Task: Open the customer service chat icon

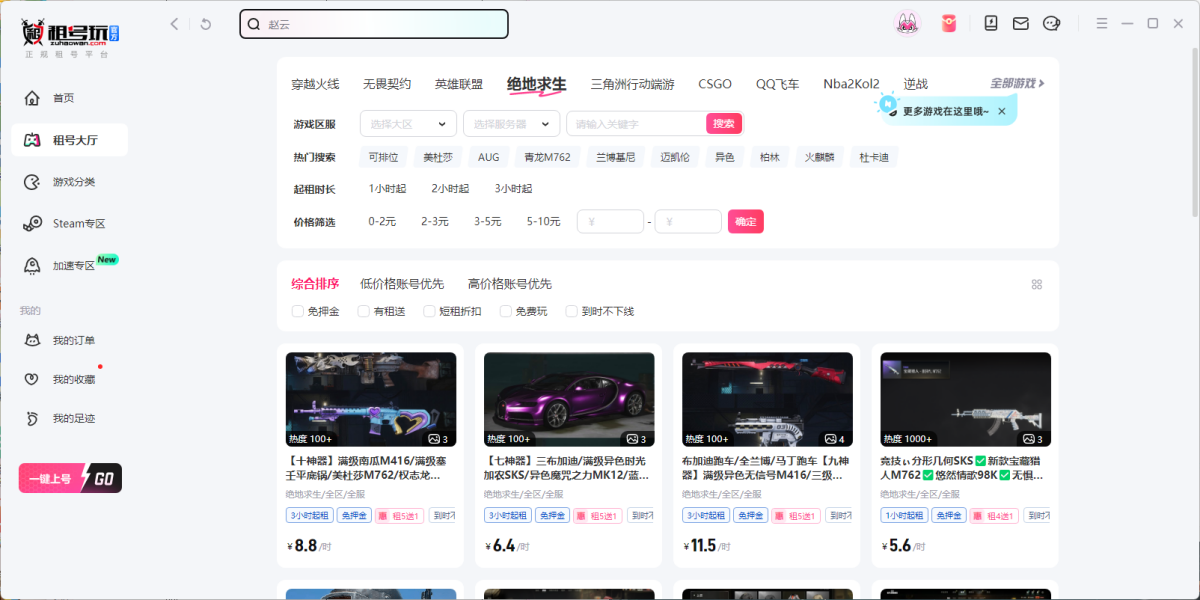Action: 1050,22
